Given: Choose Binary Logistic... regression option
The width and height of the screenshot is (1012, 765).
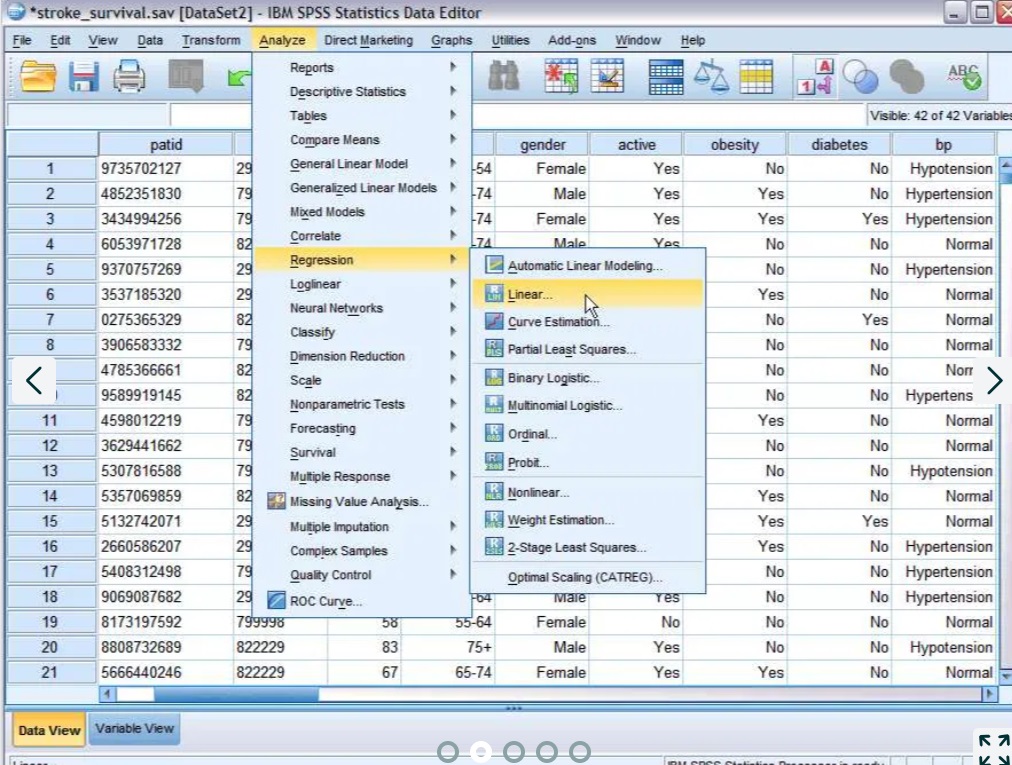Looking at the screenshot, I should click(x=553, y=378).
